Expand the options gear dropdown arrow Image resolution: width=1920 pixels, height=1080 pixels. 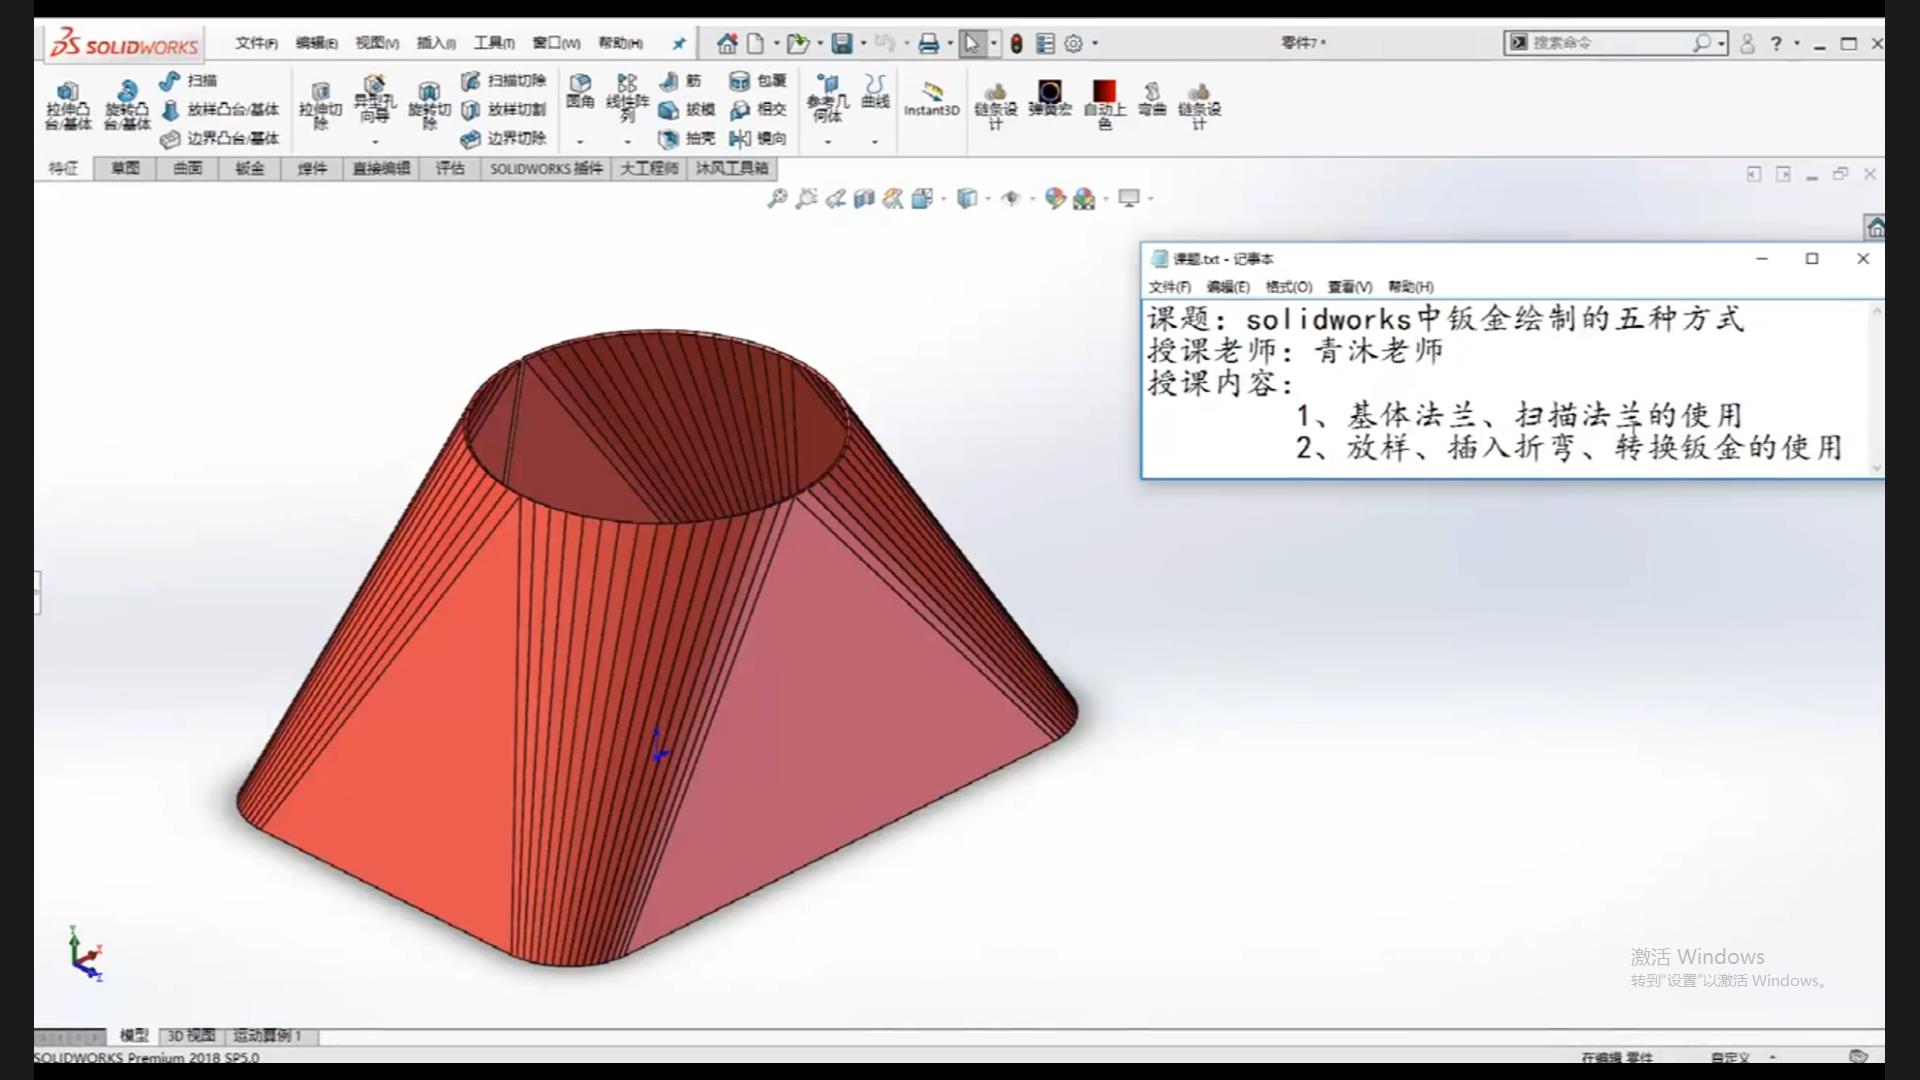1095,43
